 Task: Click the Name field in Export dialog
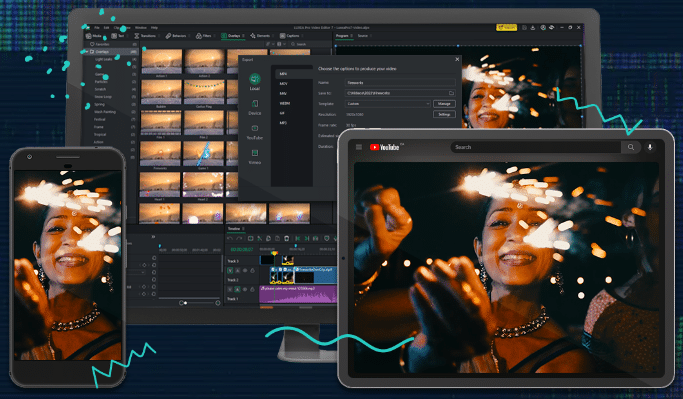(400, 82)
